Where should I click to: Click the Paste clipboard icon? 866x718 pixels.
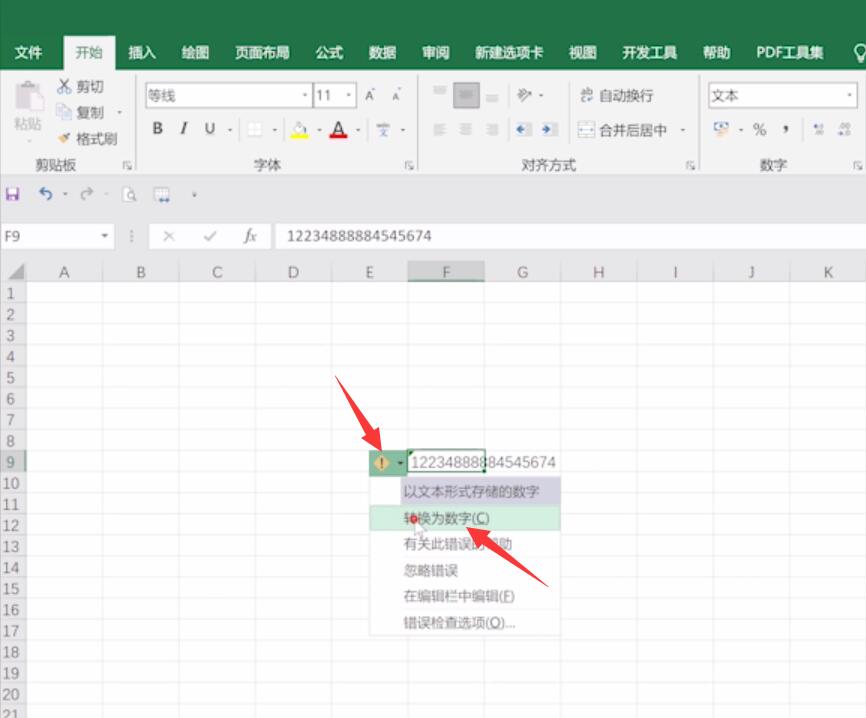coord(28,97)
